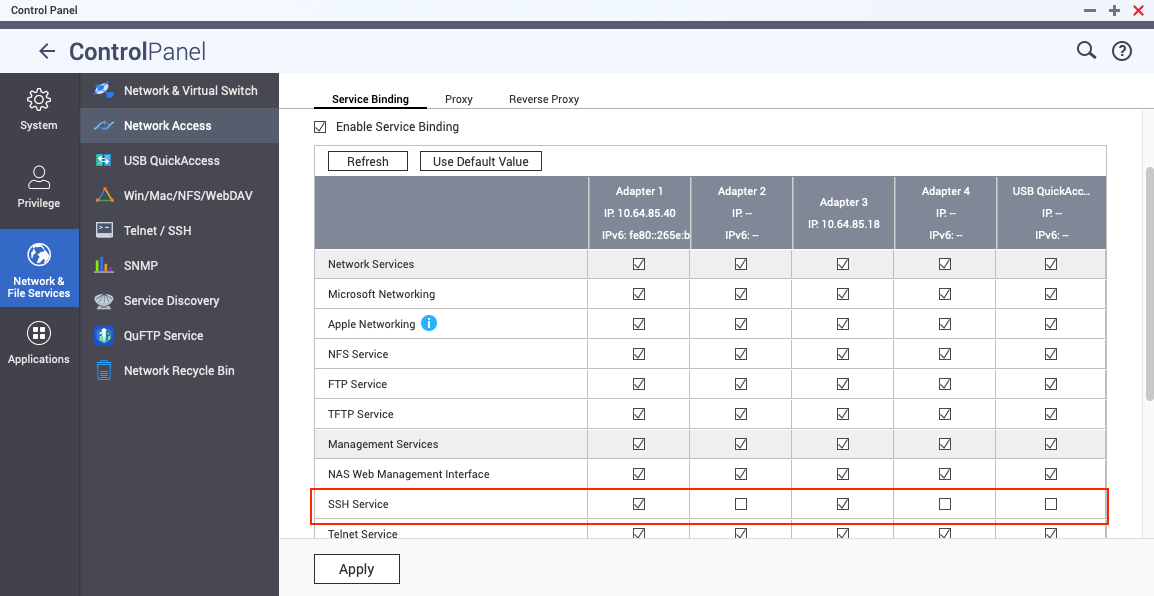
Task: Open the search magnifier icon
Action: click(1086, 51)
